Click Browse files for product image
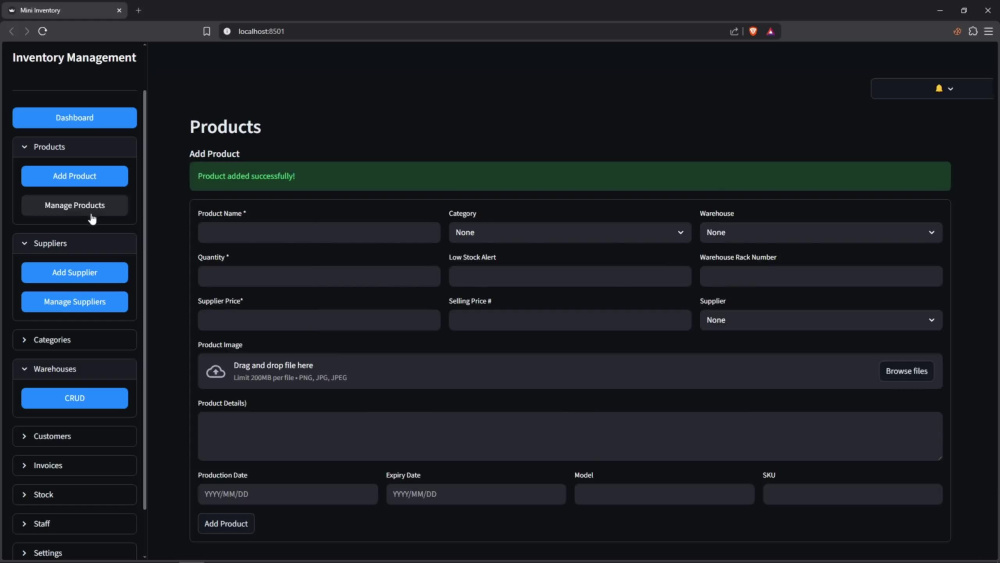1000x563 pixels. click(906, 371)
